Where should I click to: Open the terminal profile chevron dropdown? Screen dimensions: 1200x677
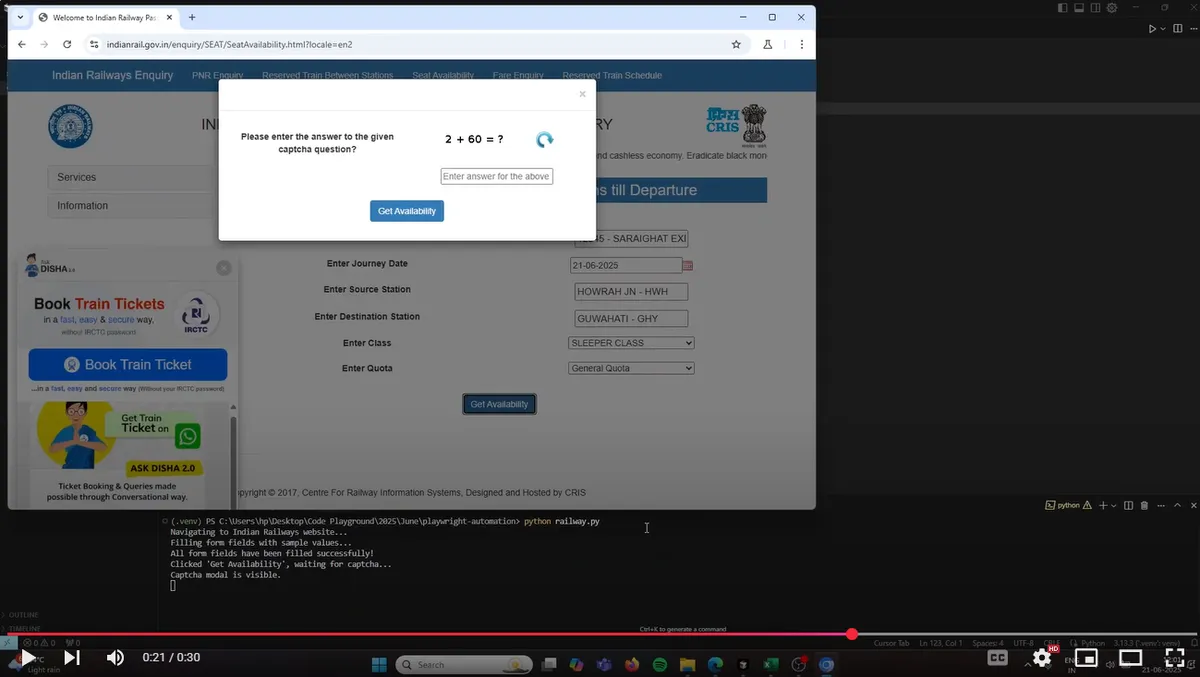[1113, 505]
